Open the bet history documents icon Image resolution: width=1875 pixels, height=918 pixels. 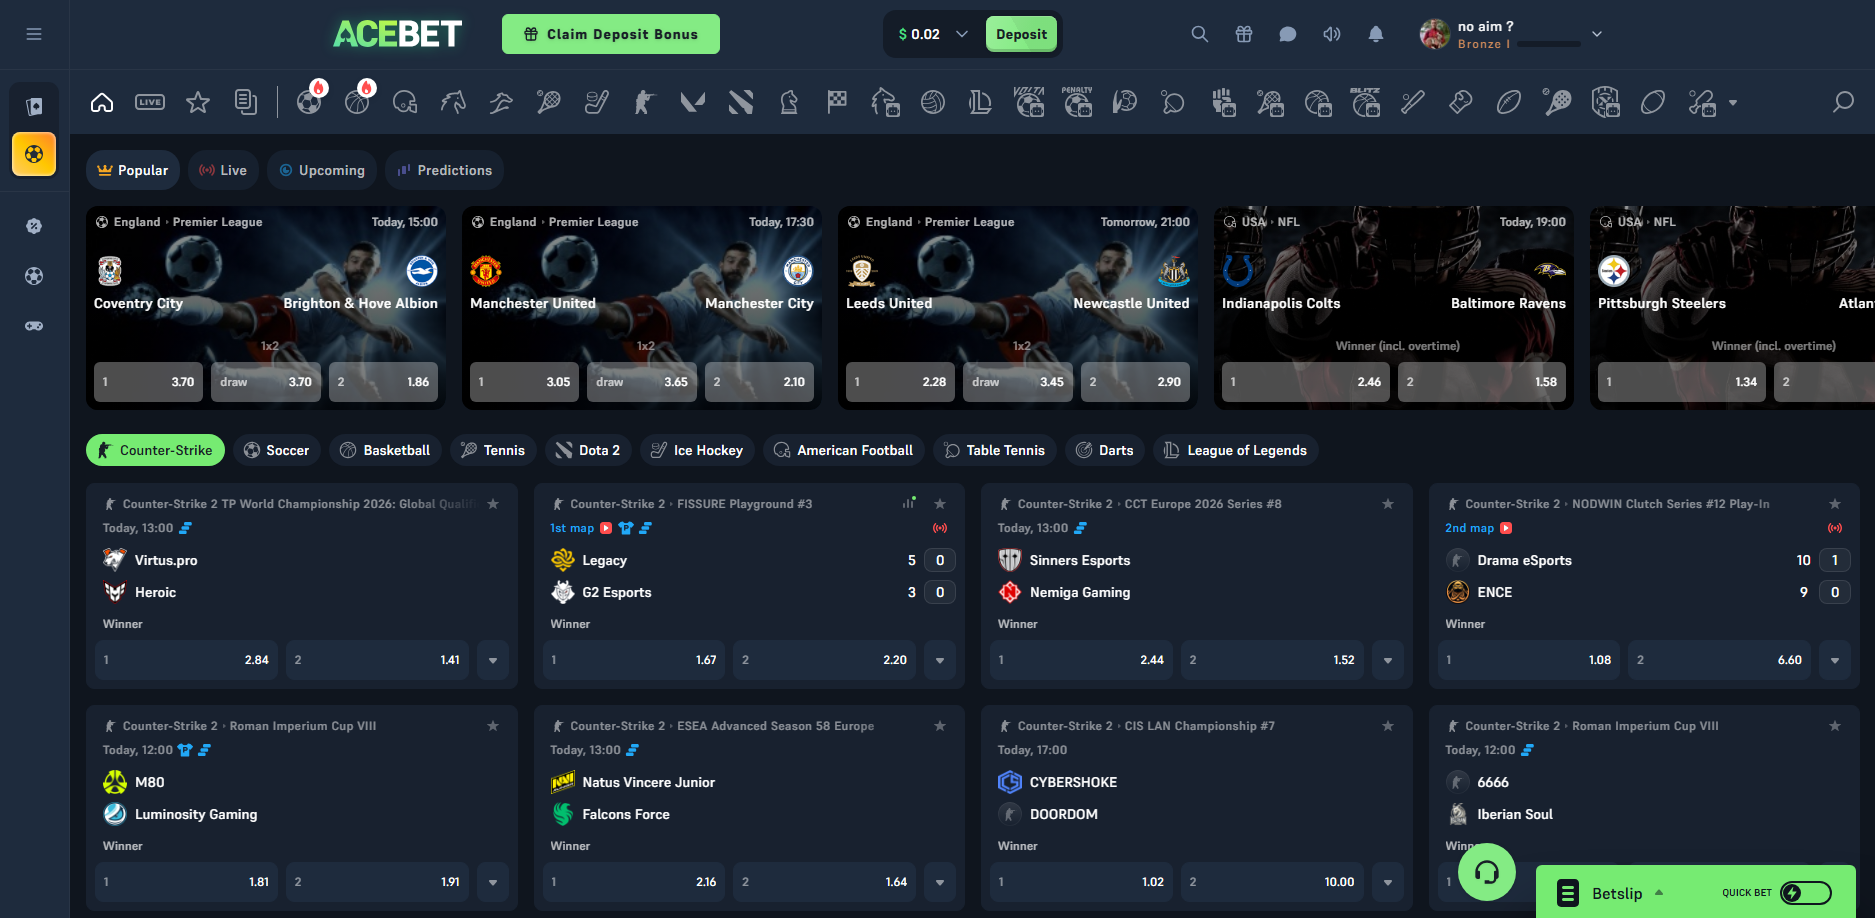pyautogui.click(x=246, y=102)
